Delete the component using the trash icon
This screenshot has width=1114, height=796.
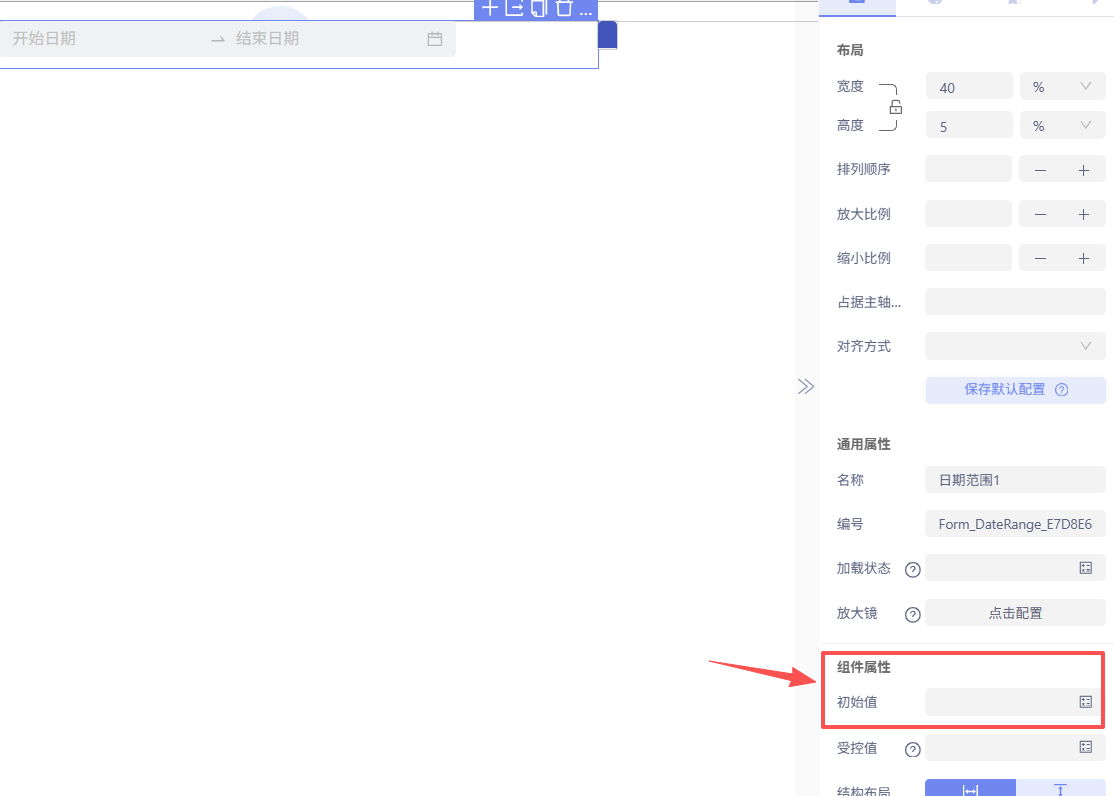[563, 9]
